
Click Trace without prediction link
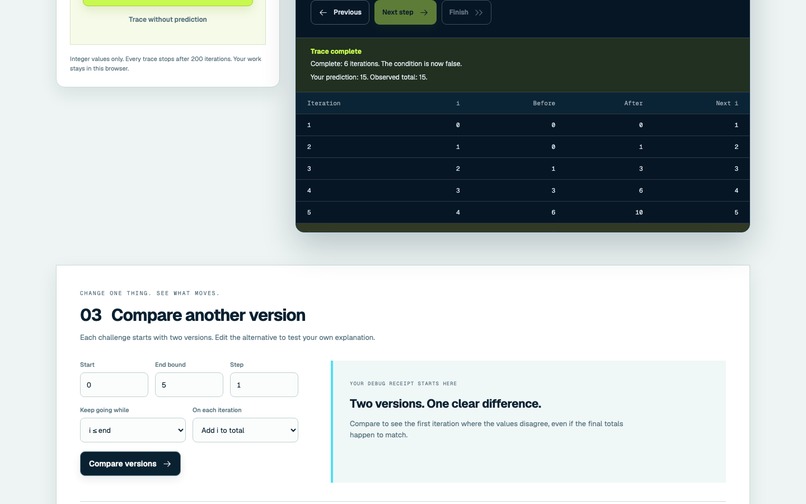point(168,20)
